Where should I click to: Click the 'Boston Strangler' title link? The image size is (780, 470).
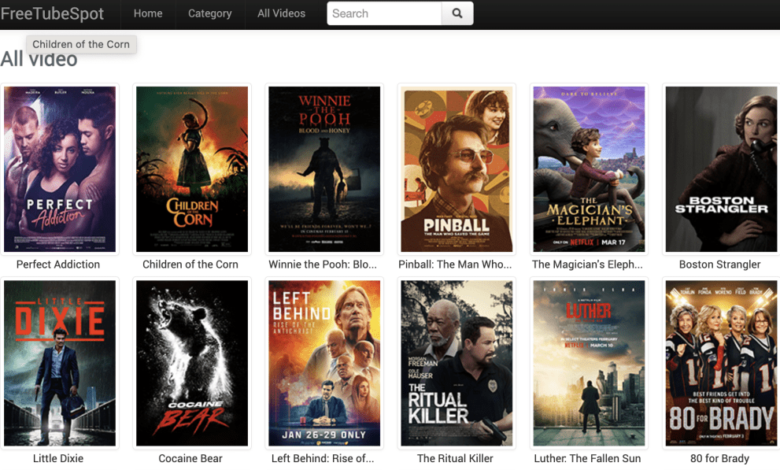click(720, 265)
